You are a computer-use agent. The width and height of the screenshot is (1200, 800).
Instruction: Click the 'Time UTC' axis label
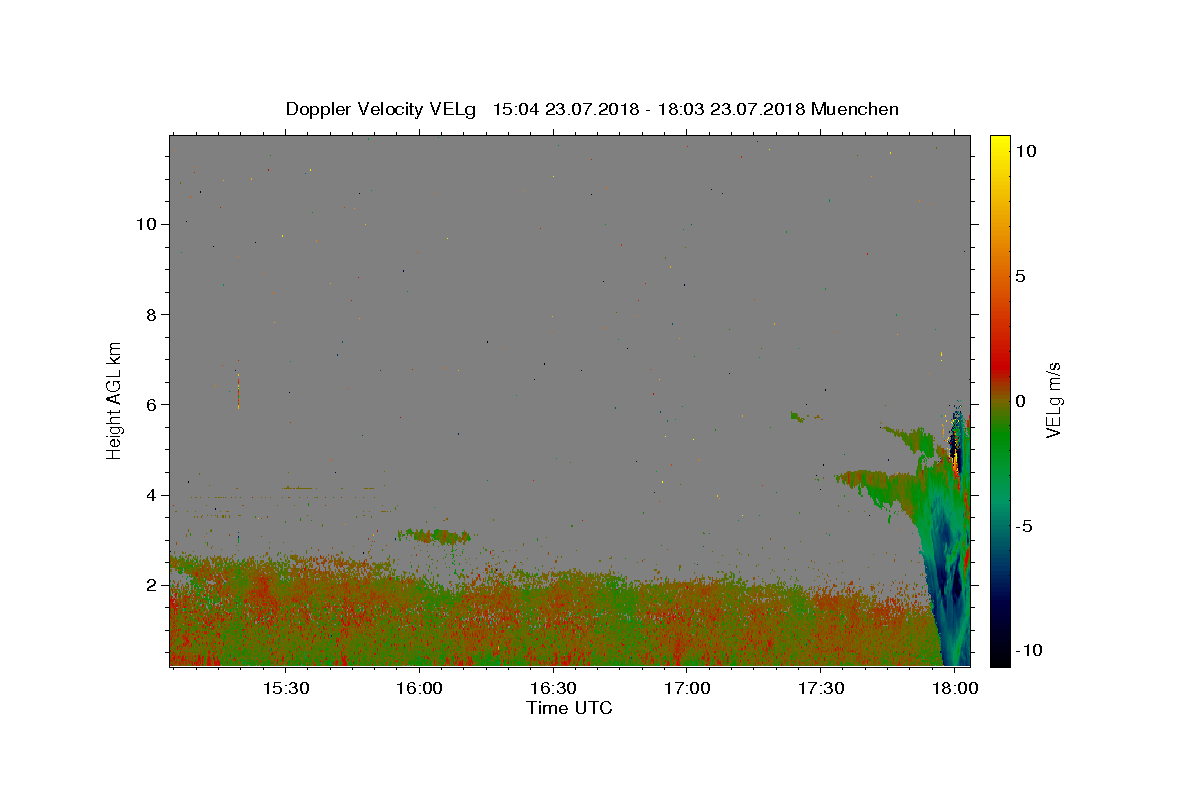click(569, 708)
